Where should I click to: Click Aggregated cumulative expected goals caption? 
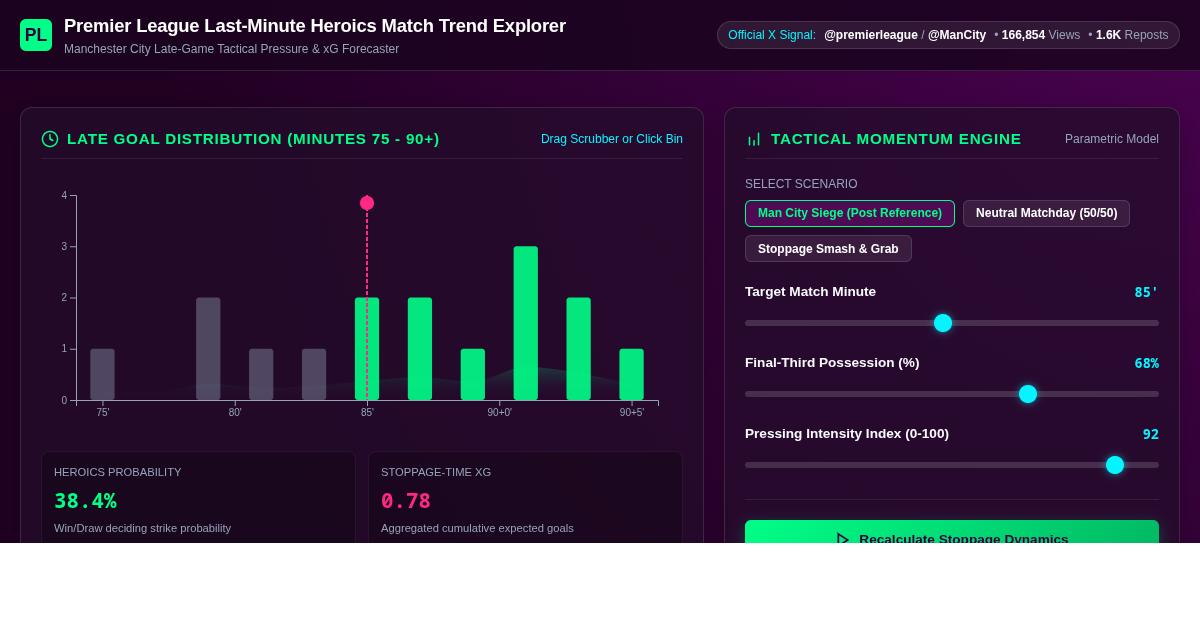pyautogui.click(x=477, y=528)
